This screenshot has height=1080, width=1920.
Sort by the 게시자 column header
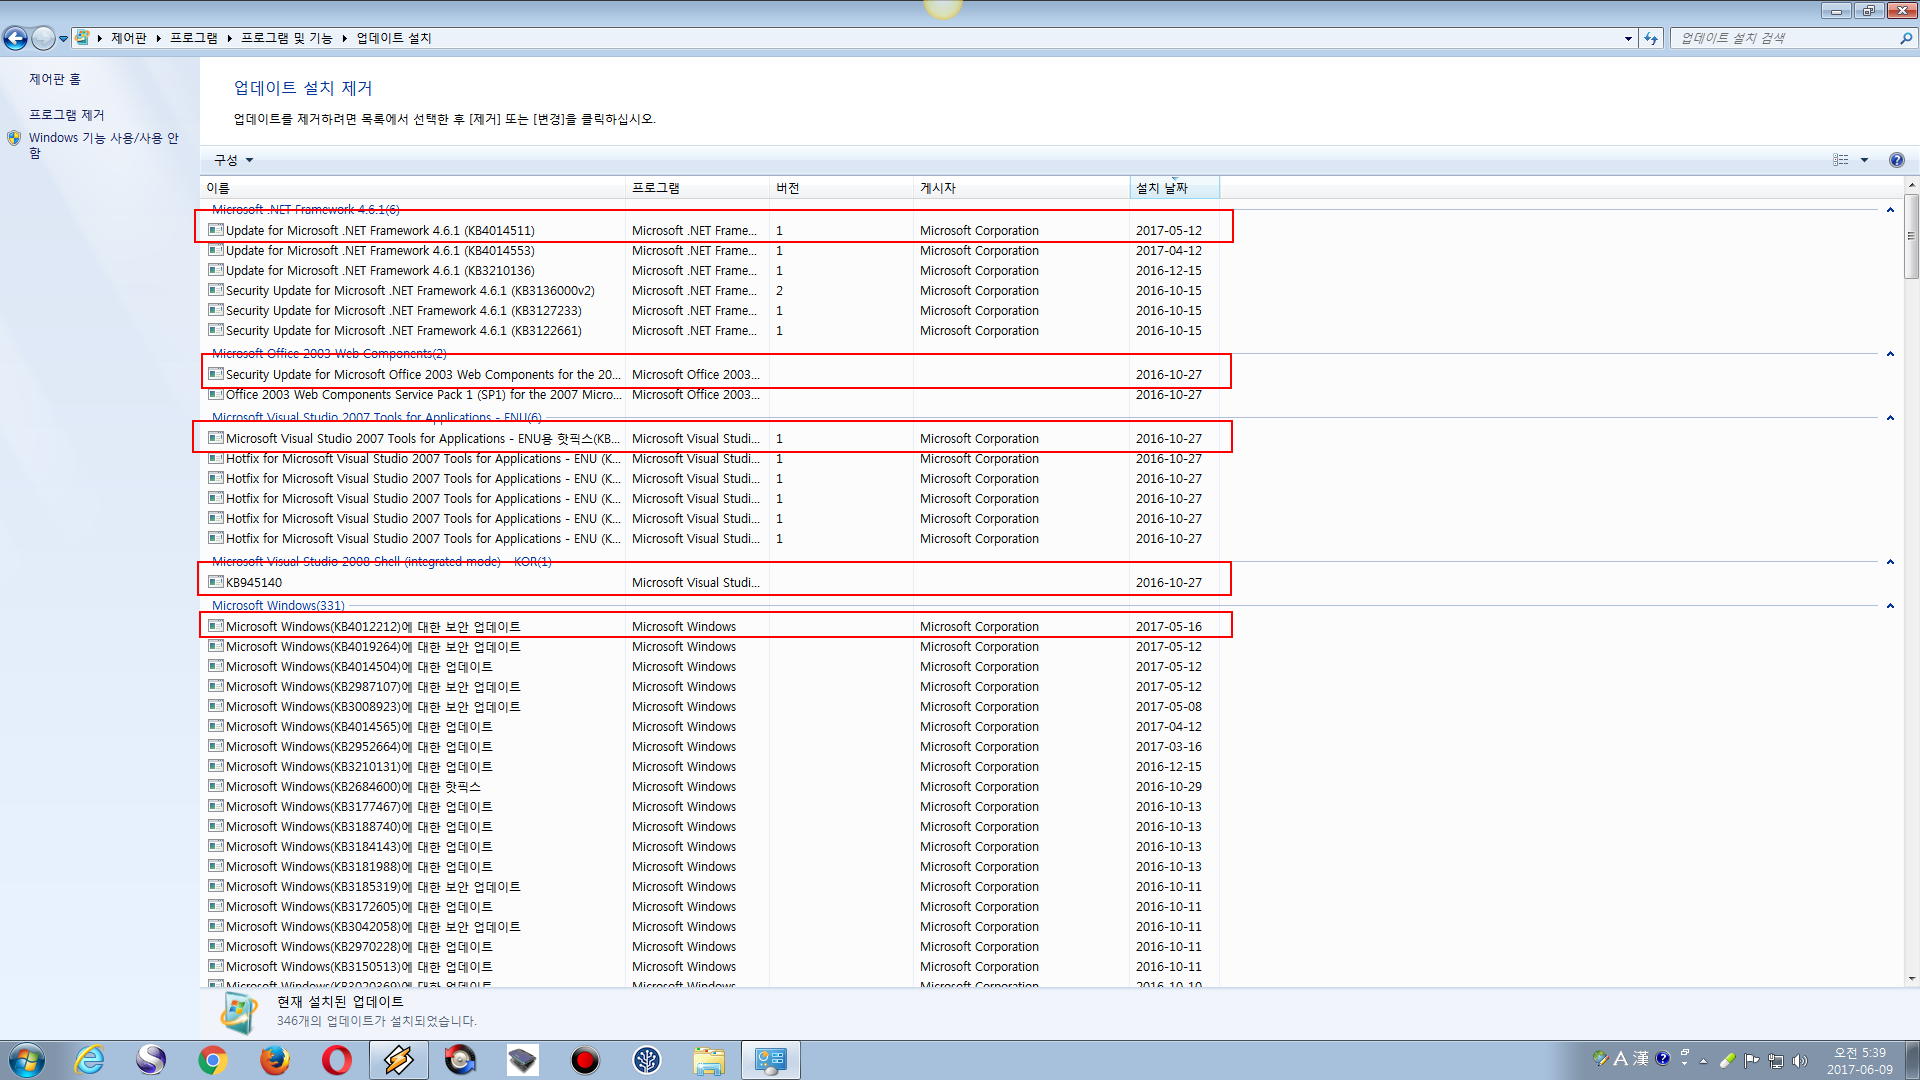[x=1021, y=188]
